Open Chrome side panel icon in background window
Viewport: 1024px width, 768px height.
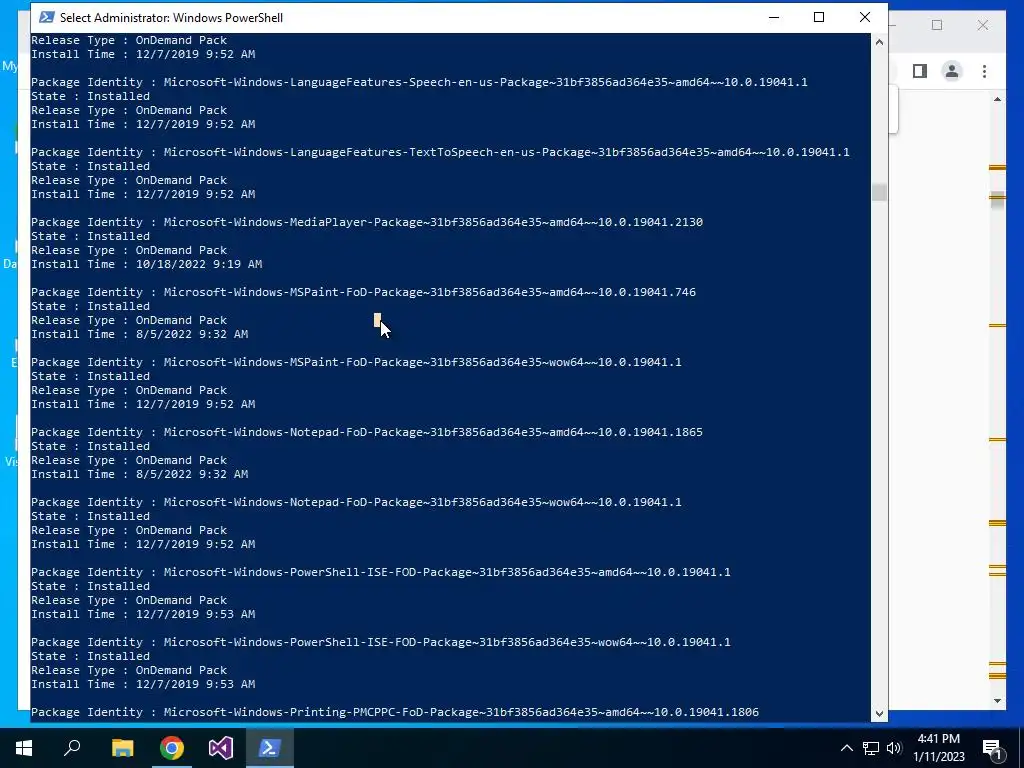click(x=920, y=71)
